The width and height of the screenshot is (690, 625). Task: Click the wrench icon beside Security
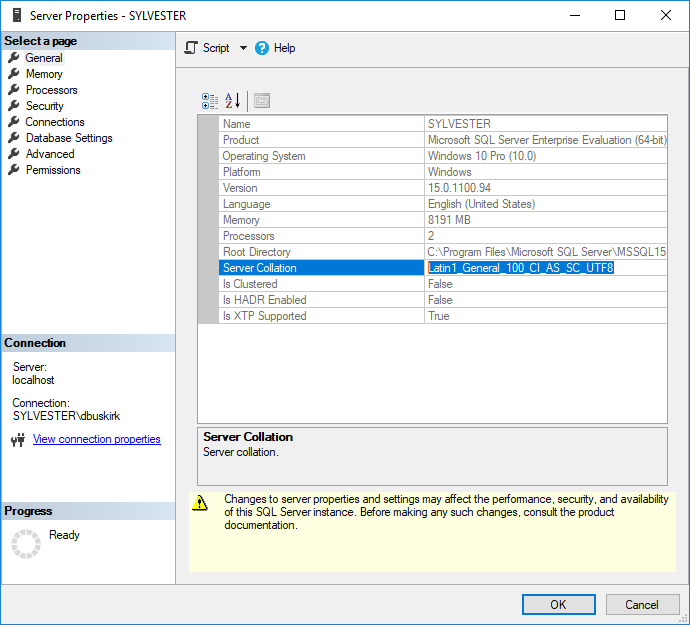coord(14,106)
